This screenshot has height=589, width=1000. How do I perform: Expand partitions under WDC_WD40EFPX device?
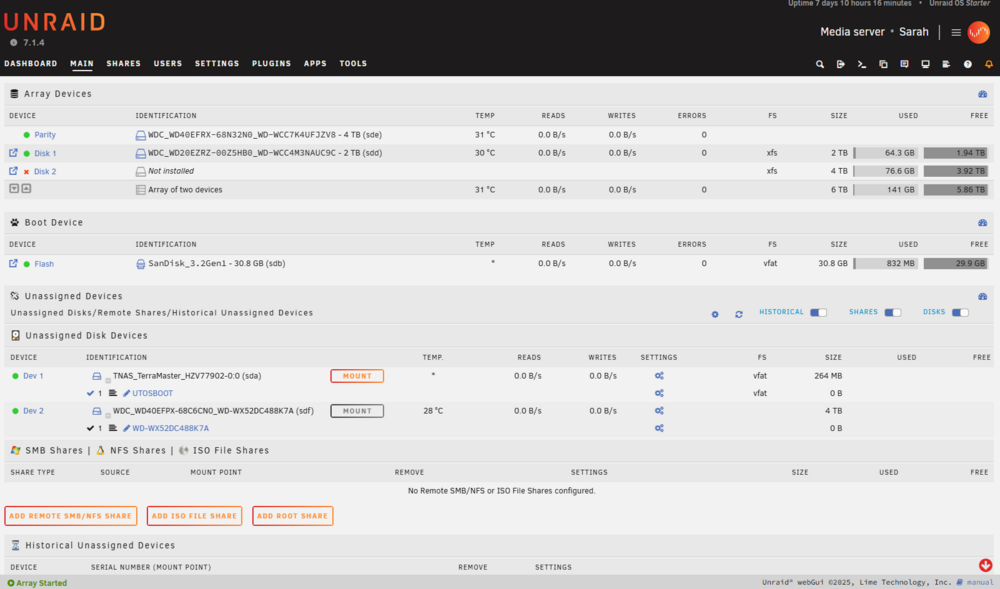[x=108, y=415]
